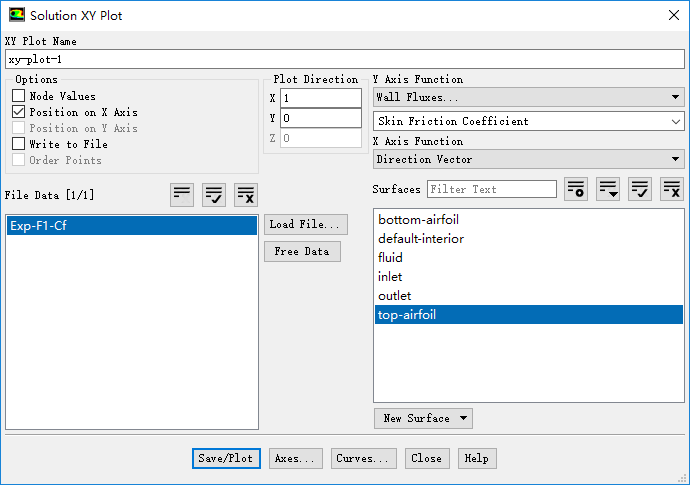The width and height of the screenshot is (690, 485).
Task: Toggle the Write to File checkbox
Action: click(x=18, y=144)
